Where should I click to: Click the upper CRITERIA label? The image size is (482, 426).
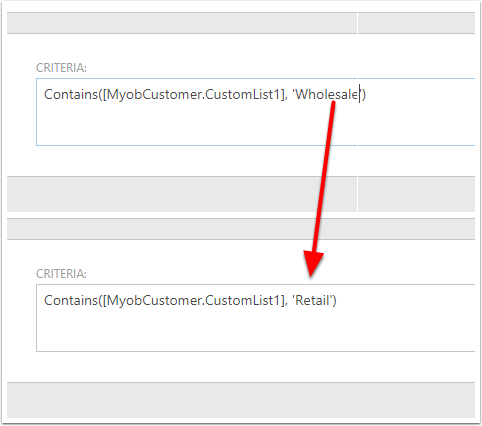[61, 68]
